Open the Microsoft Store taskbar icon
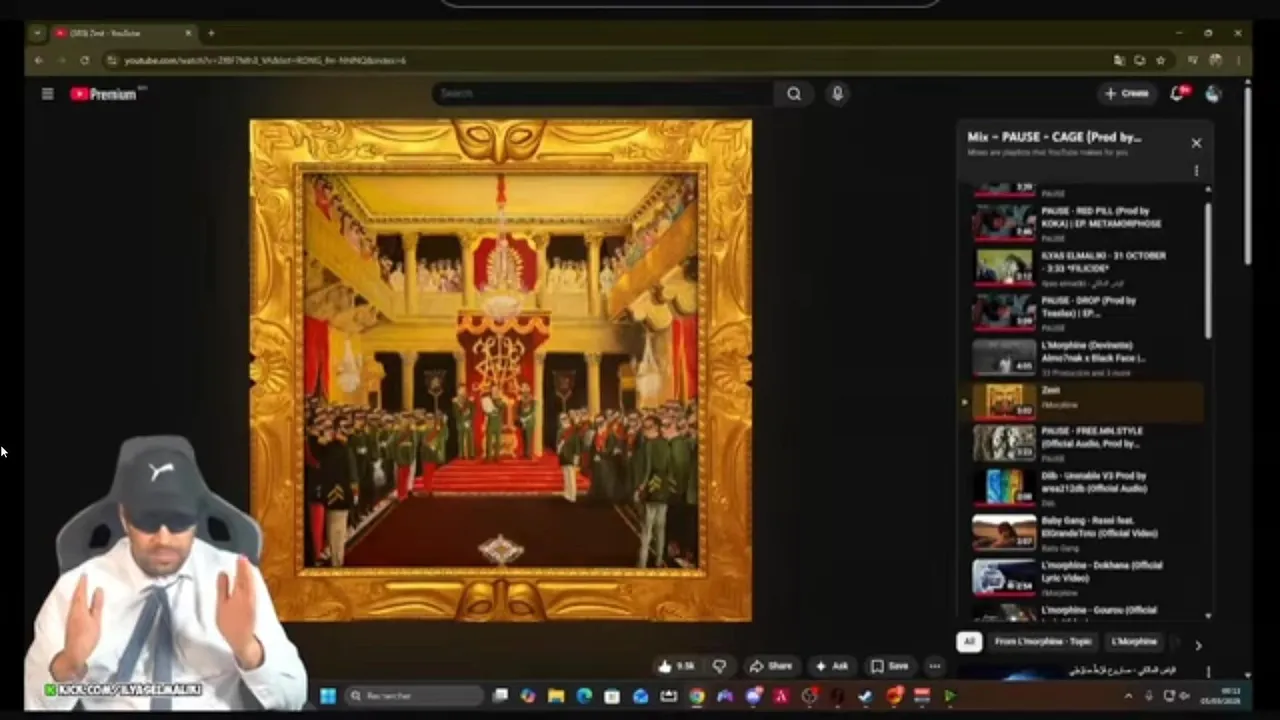 tap(612, 696)
